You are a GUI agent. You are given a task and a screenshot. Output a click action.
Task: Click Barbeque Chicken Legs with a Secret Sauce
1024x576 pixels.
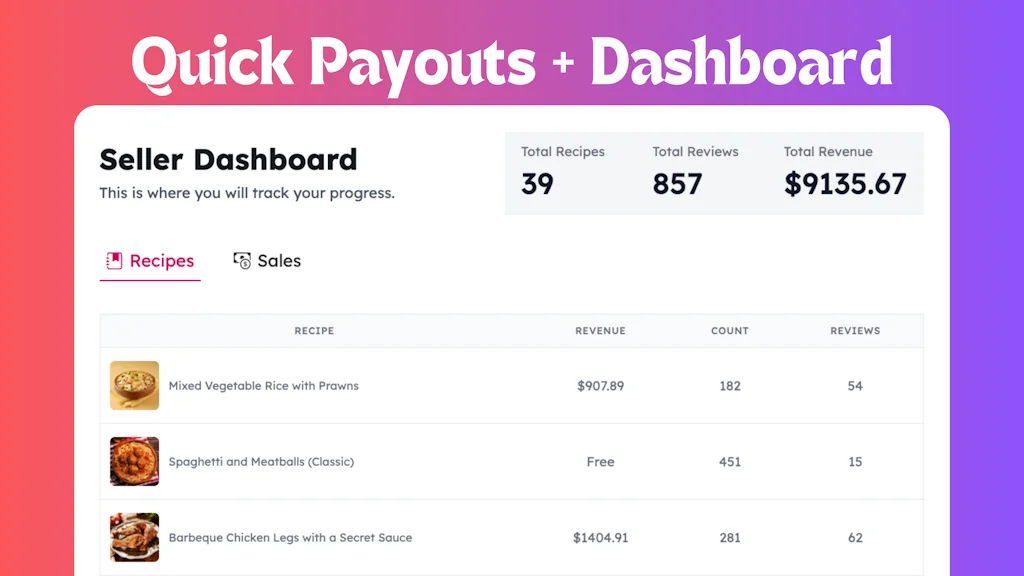(x=290, y=538)
